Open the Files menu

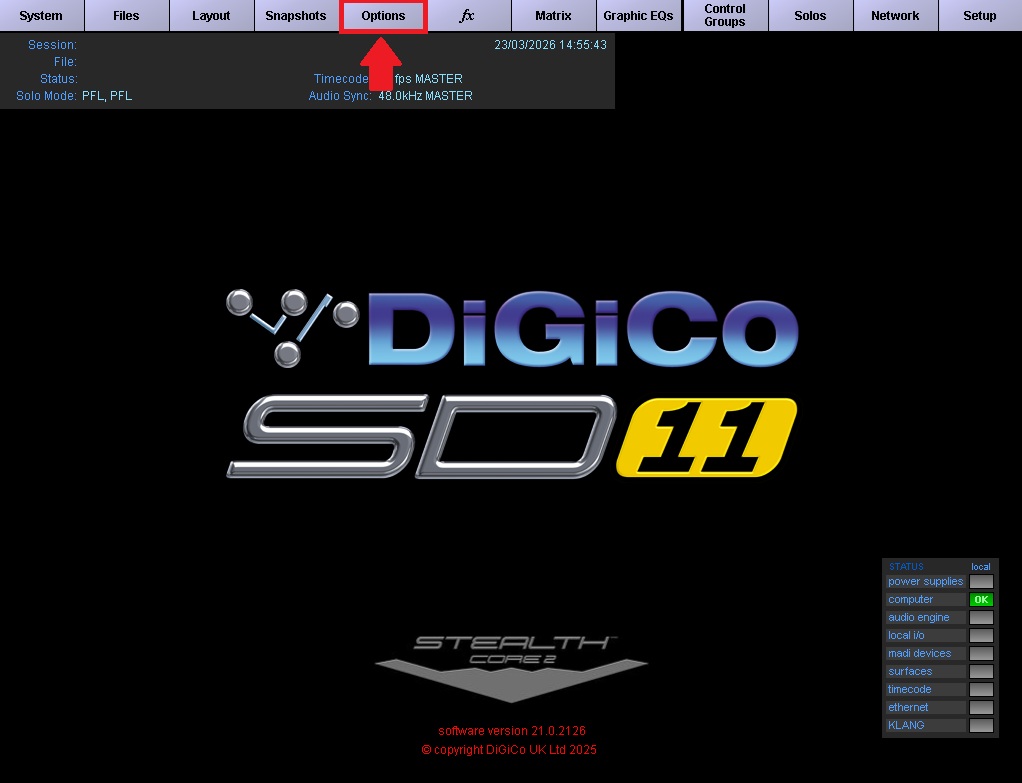pyautogui.click(x=126, y=16)
